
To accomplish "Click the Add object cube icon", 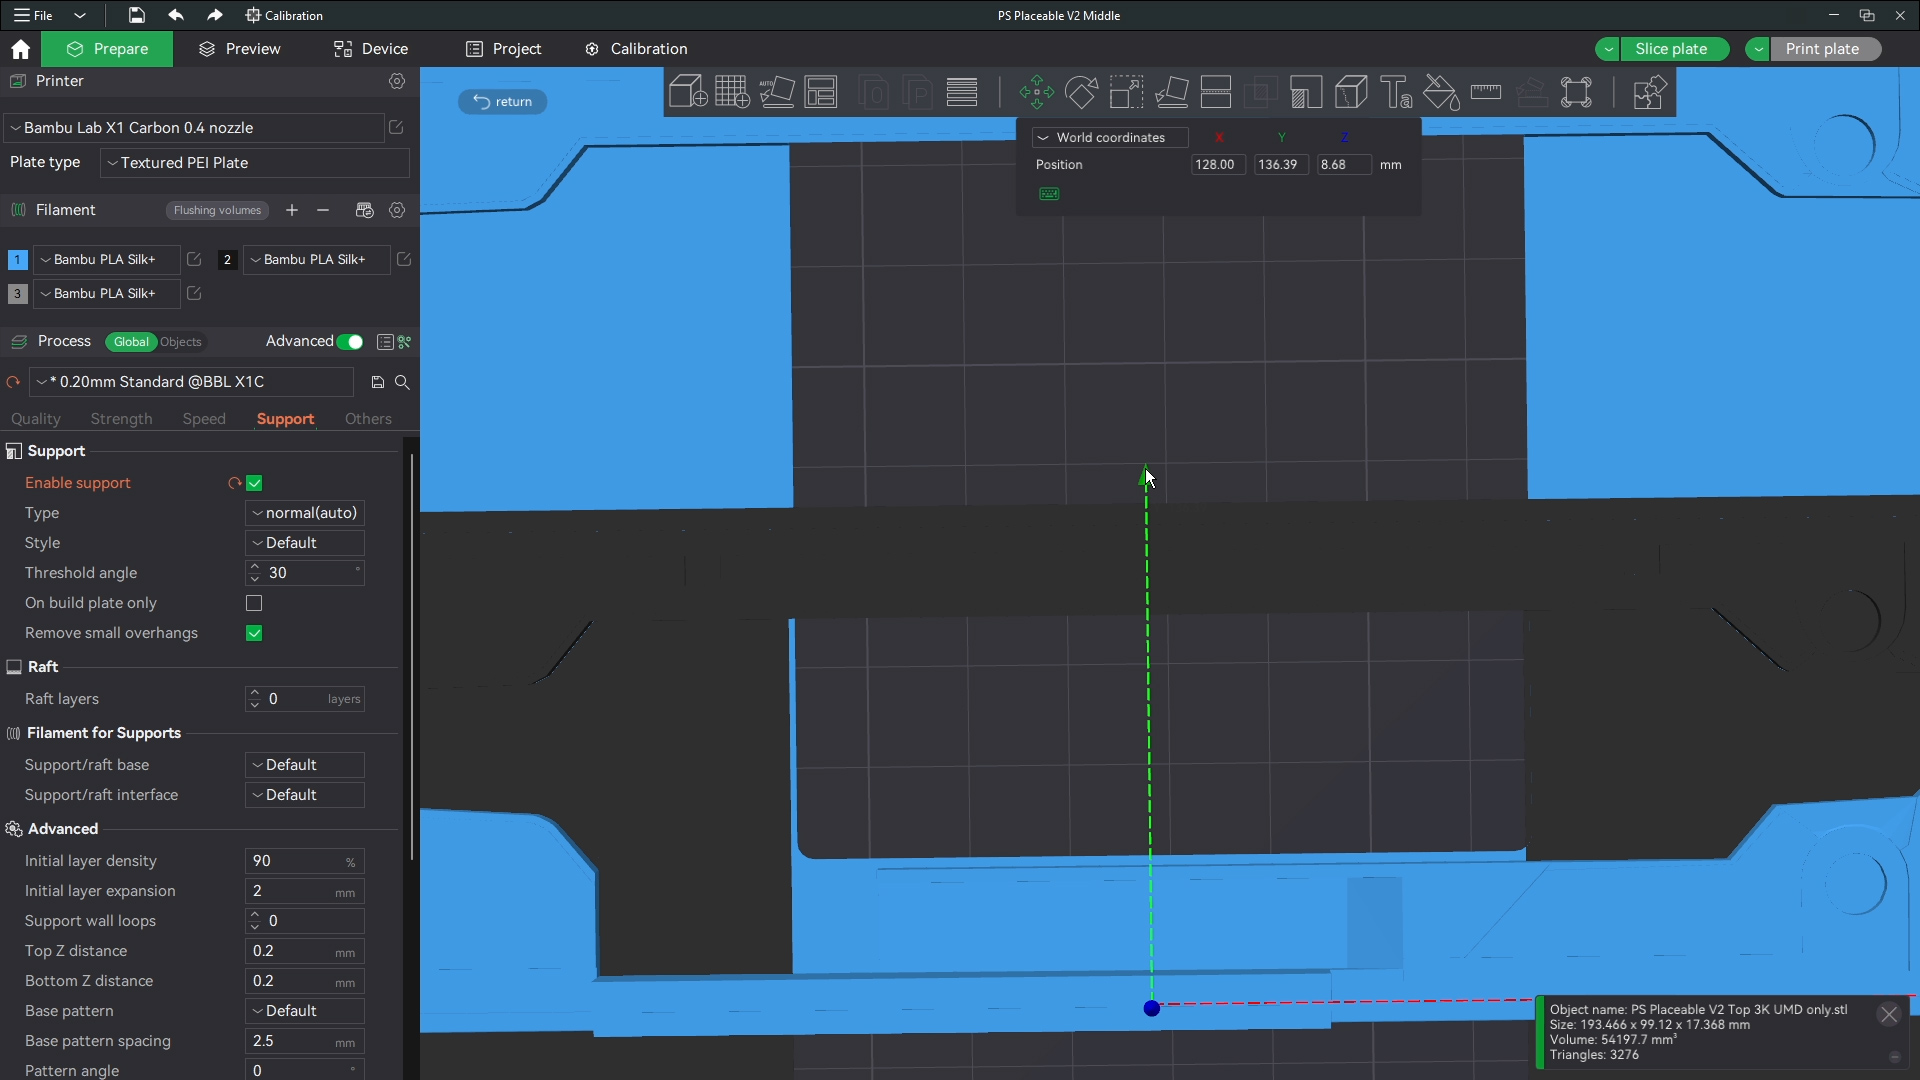I will [x=688, y=92].
